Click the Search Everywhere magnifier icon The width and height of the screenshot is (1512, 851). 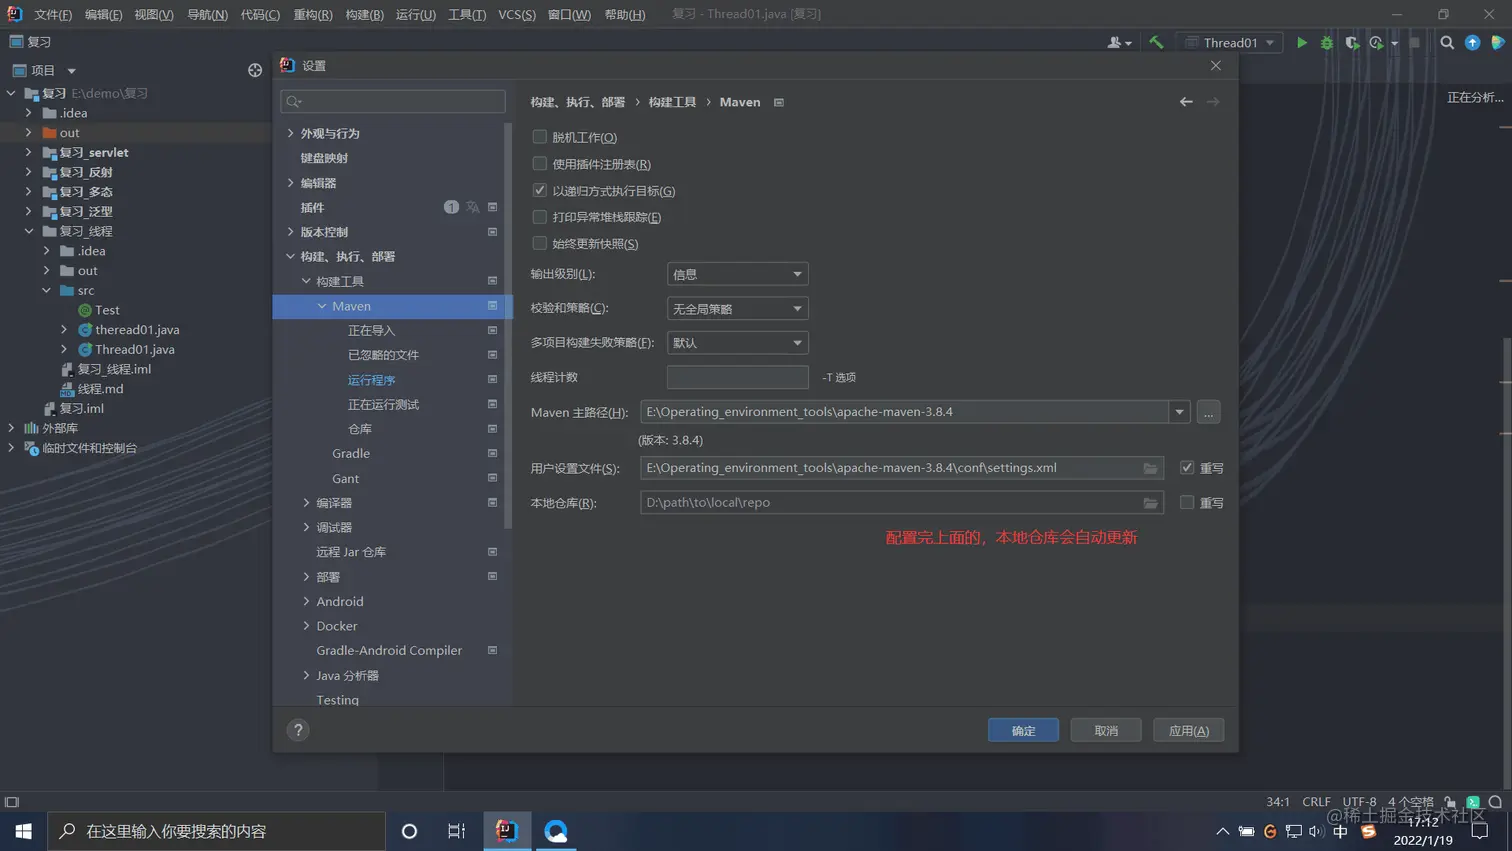tap(1447, 43)
